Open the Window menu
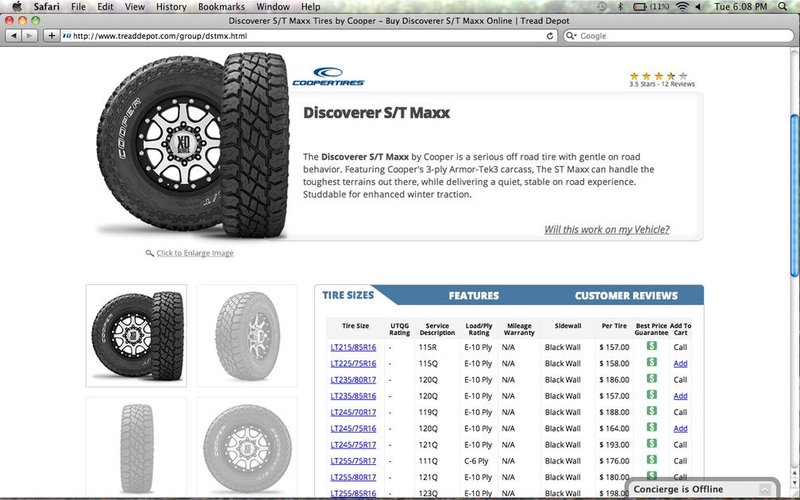Viewport: 800px width, 500px height. point(273,7)
